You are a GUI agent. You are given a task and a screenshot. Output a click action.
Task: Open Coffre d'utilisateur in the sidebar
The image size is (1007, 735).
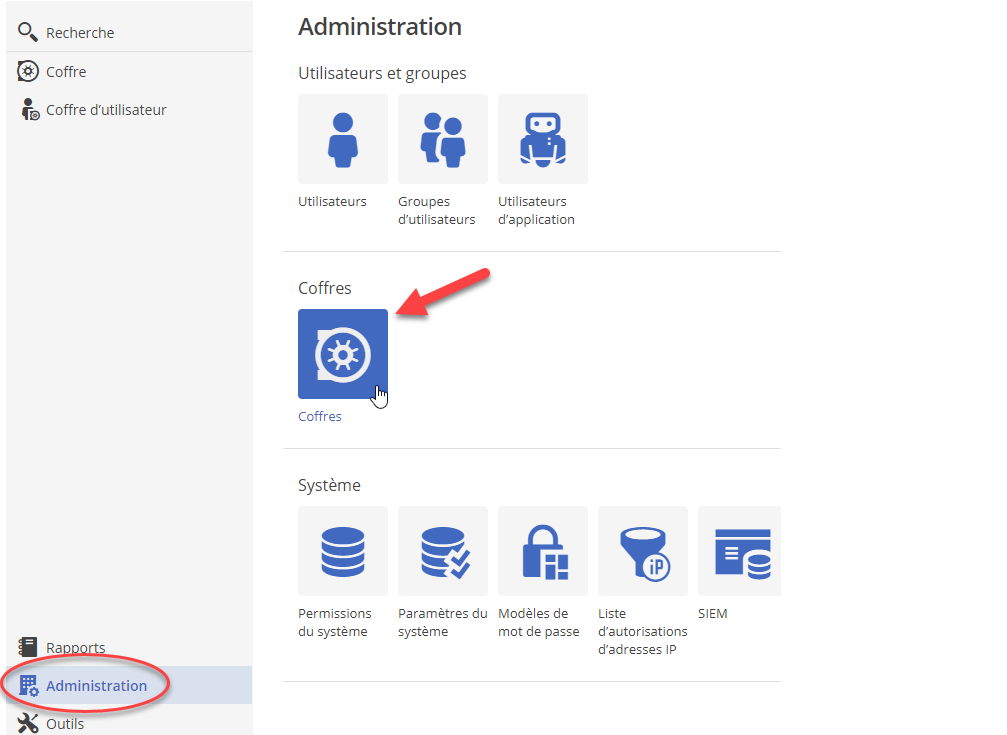106,110
